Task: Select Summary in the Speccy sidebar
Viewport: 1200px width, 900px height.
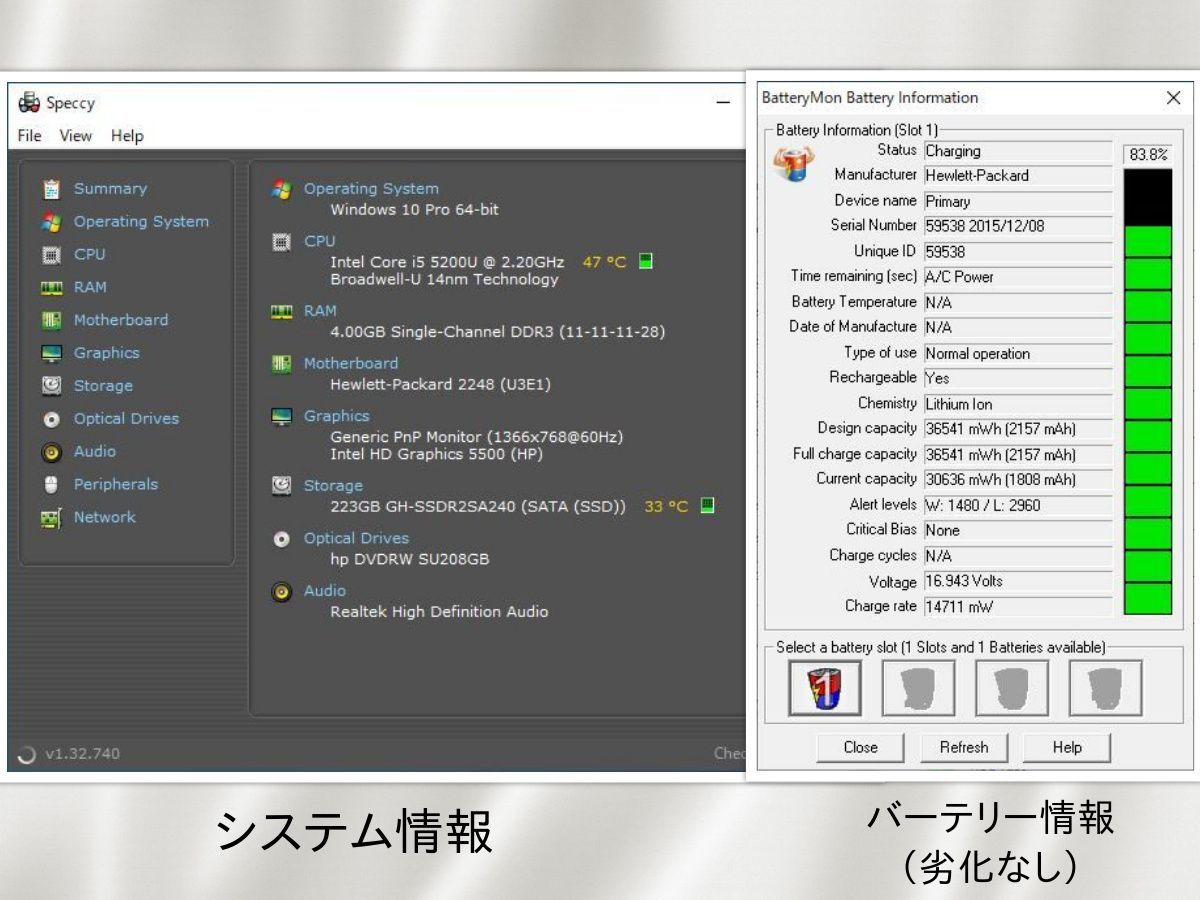Action: point(110,189)
